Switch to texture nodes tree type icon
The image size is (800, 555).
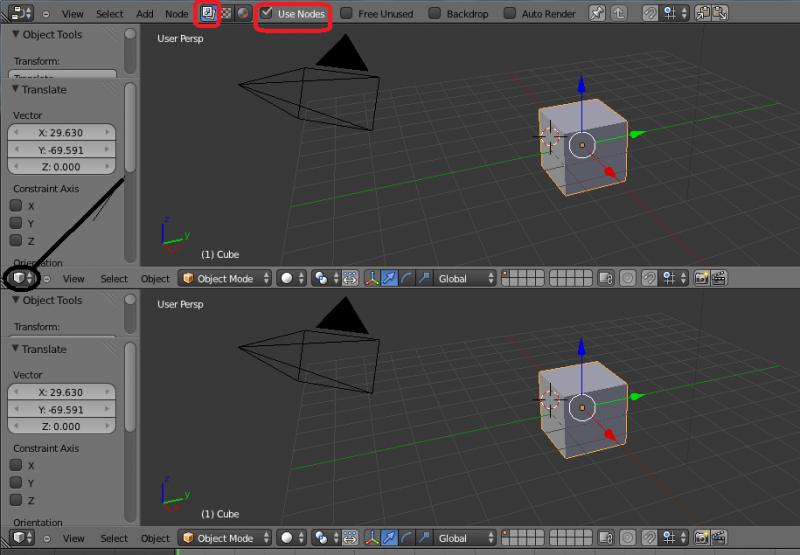coord(226,13)
